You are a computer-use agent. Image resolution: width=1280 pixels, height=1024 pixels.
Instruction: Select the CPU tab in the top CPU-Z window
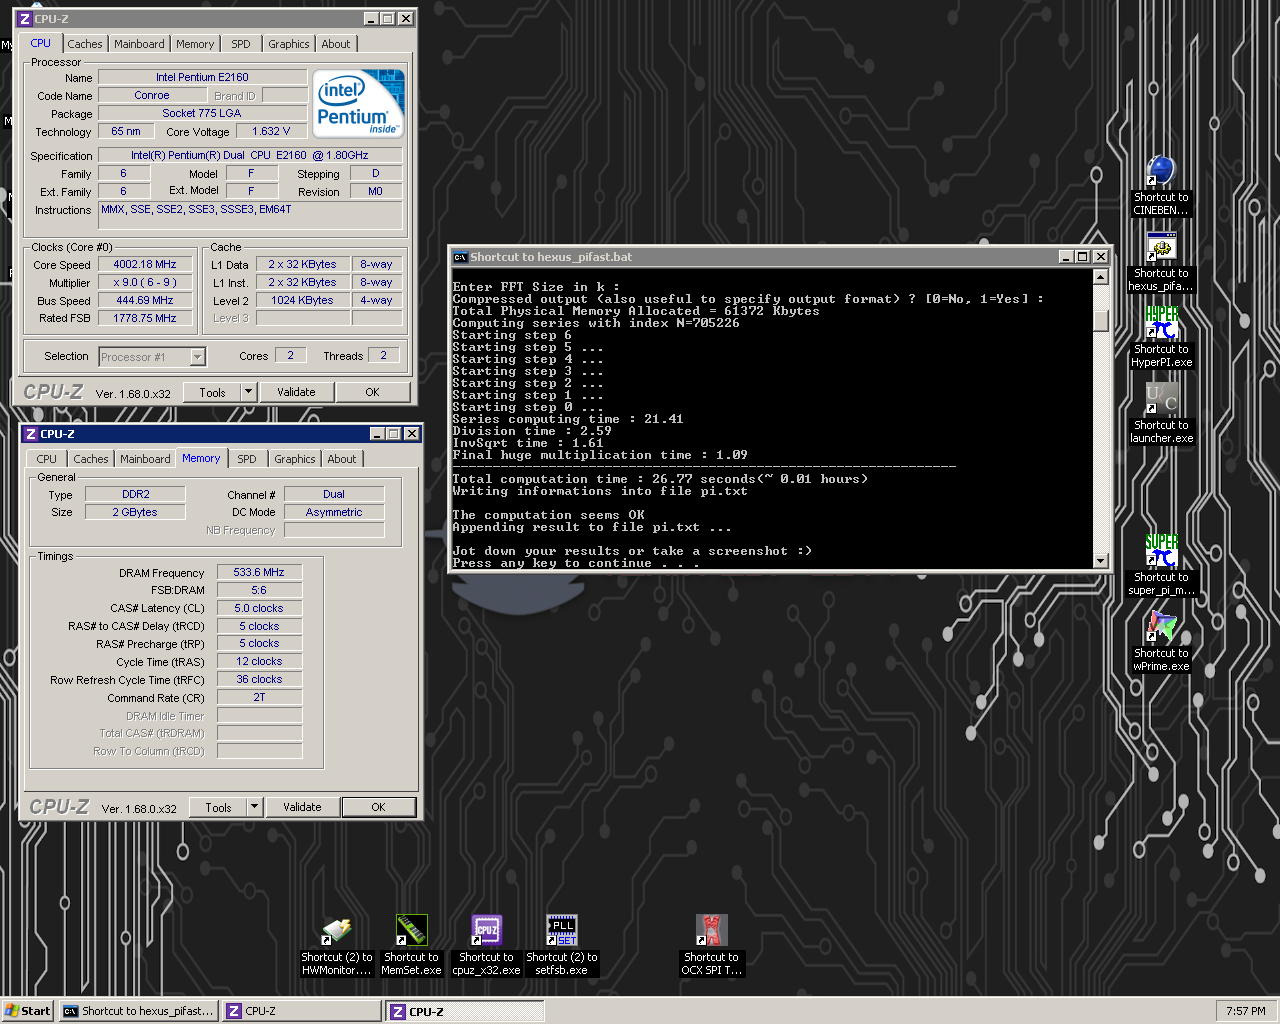coord(40,43)
